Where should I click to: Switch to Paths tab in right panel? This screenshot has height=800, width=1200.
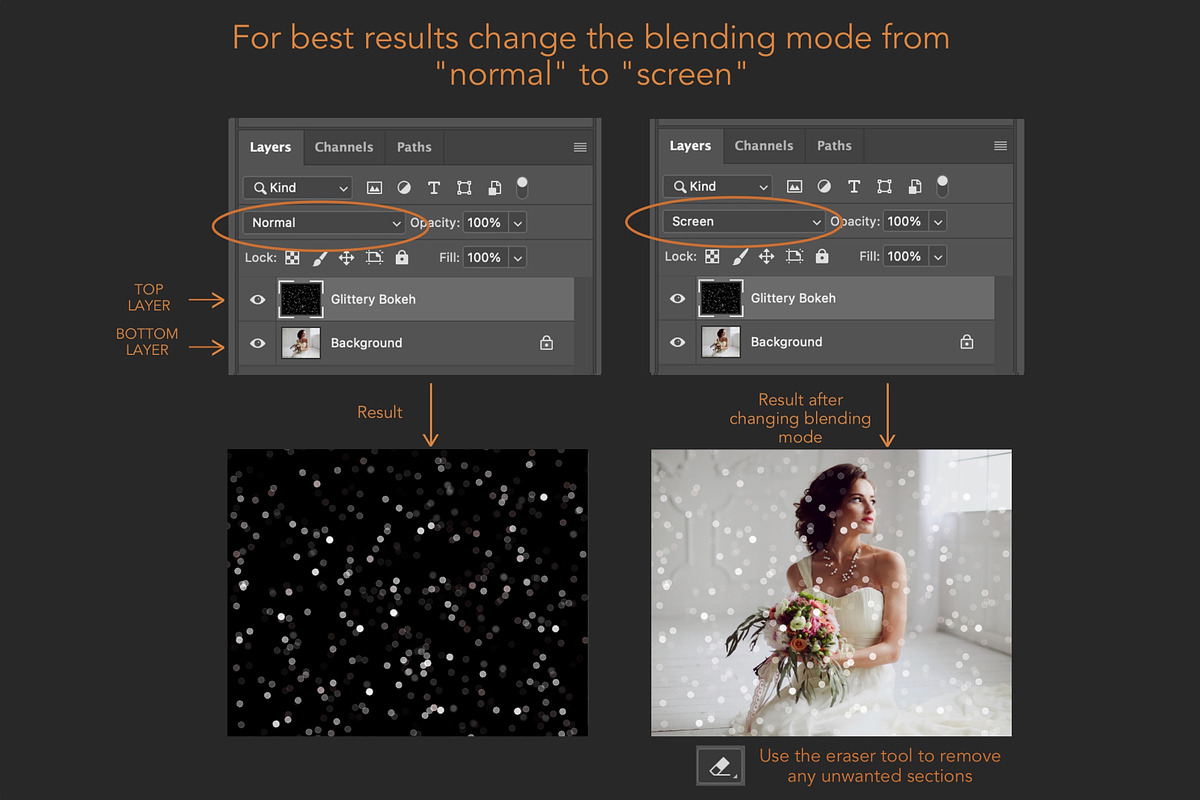(834, 146)
